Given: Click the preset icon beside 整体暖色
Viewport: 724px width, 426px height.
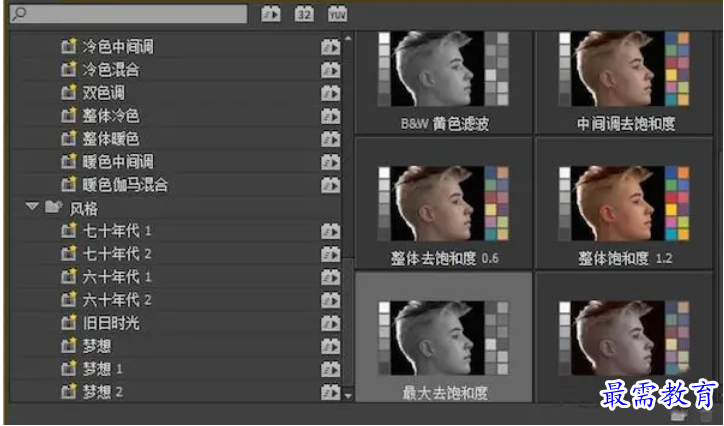Looking at the screenshot, I should click(69, 138).
